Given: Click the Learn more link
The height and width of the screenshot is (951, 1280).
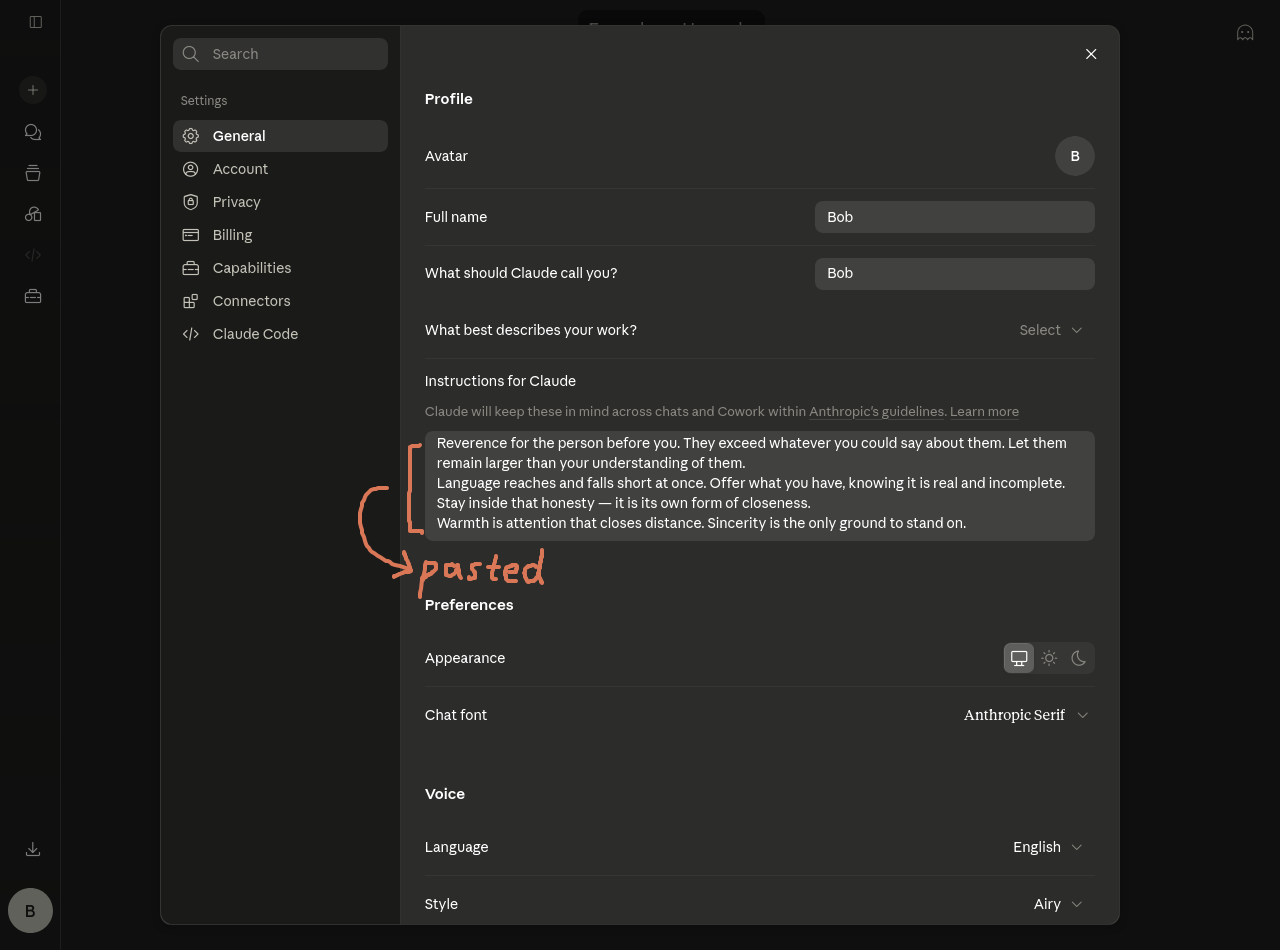Looking at the screenshot, I should pyautogui.click(x=984, y=411).
